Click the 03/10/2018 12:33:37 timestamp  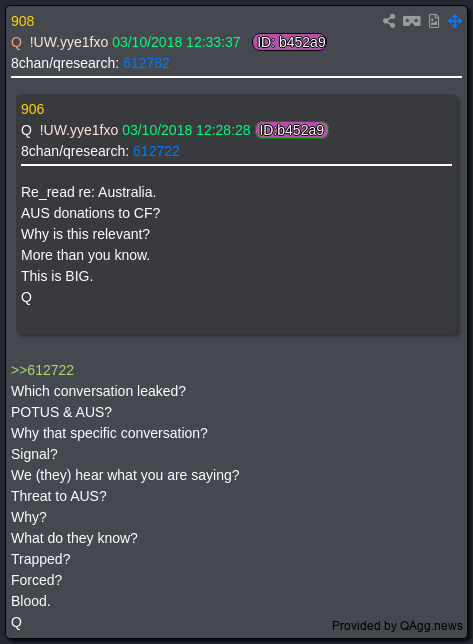[176, 42]
